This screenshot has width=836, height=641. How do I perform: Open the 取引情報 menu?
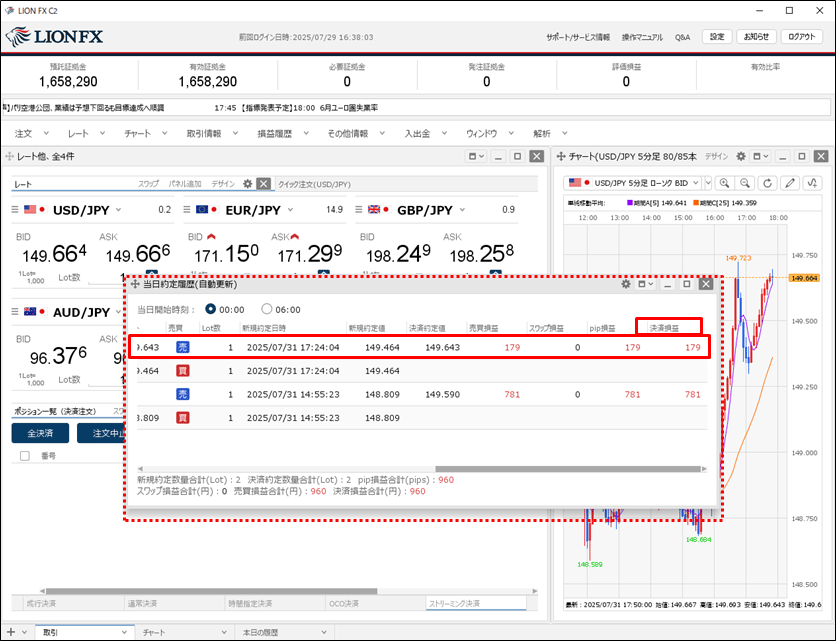[211, 133]
